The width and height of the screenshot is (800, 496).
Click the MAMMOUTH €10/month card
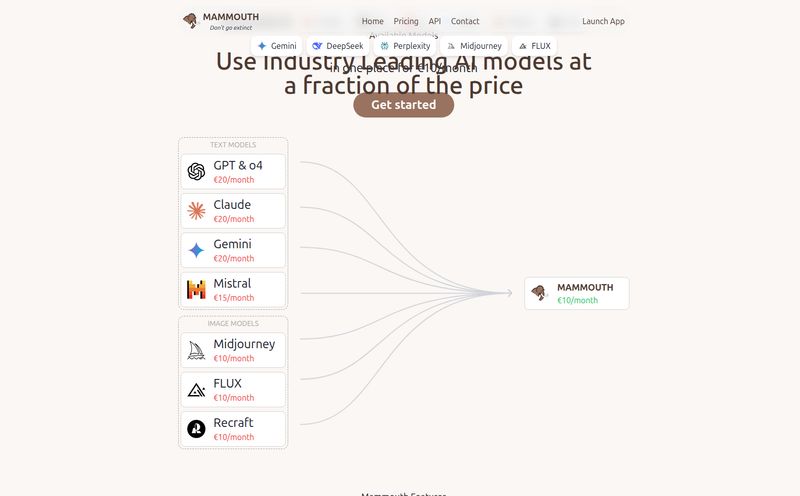[577, 293]
